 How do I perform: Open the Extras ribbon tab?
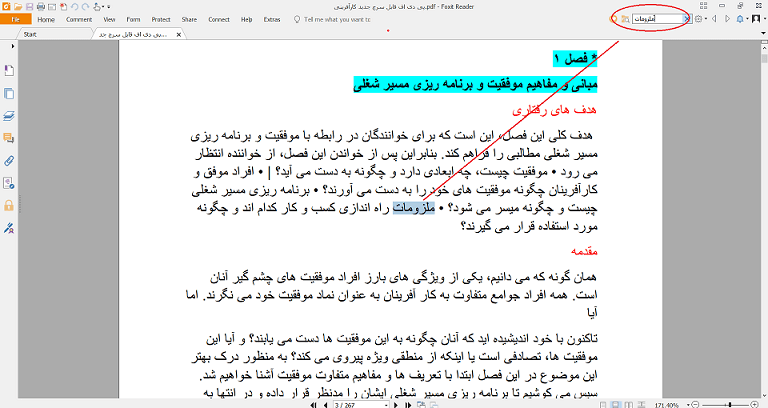point(272,20)
